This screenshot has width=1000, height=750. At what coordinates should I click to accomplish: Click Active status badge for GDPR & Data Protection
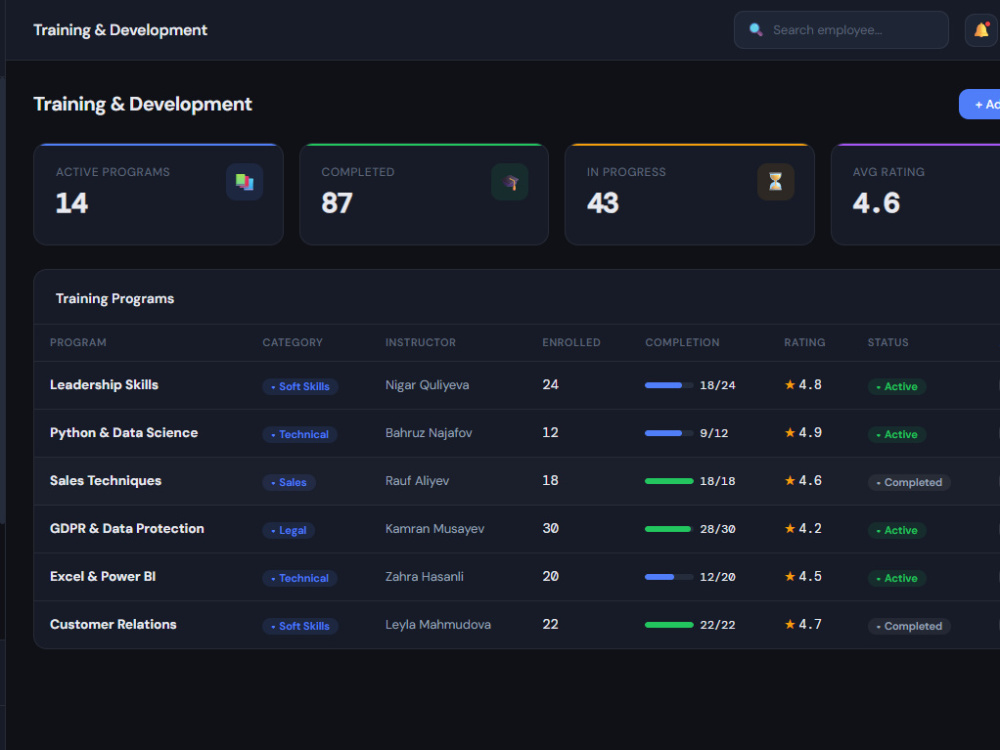click(897, 530)
